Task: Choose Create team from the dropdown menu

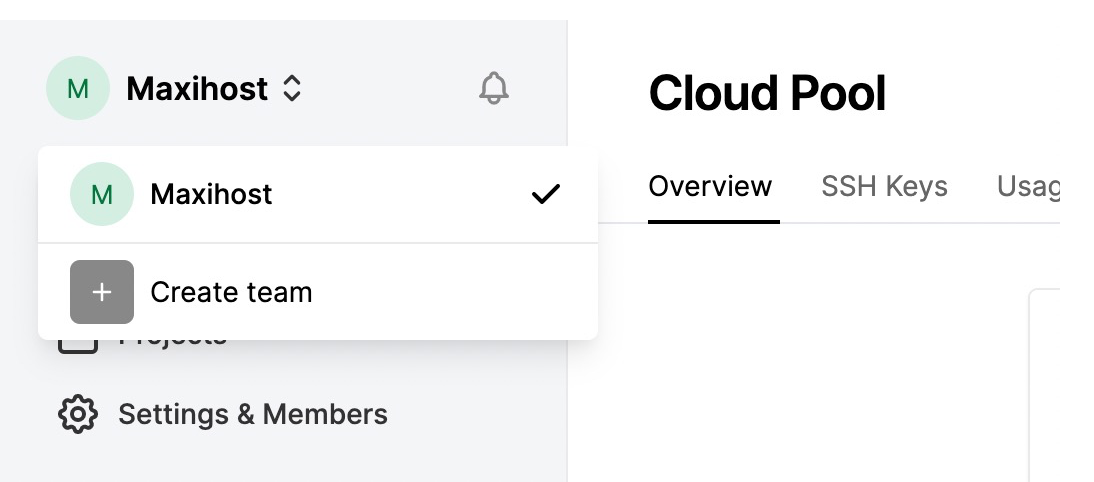Action: [x=318, y=292]
